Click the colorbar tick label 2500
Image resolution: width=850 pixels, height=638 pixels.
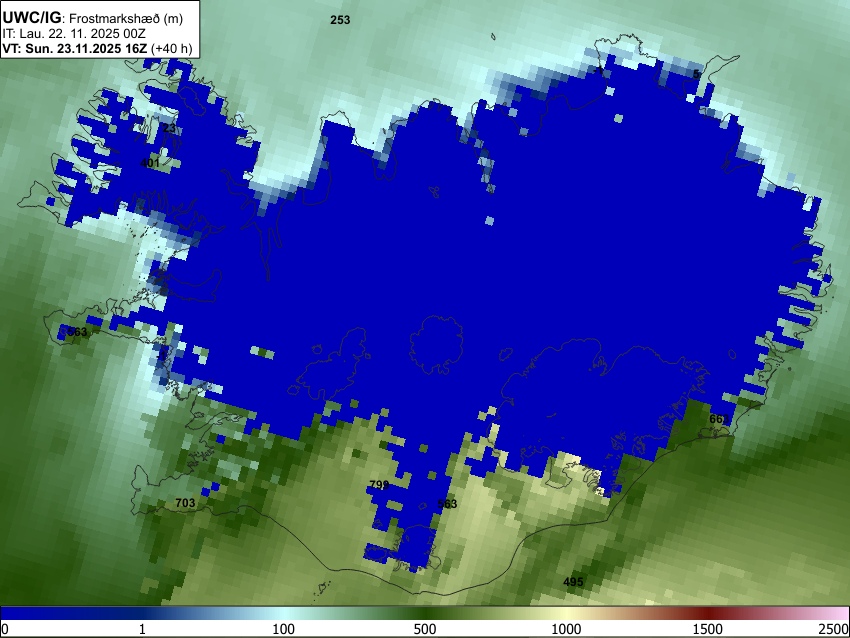tap(834, 629)
